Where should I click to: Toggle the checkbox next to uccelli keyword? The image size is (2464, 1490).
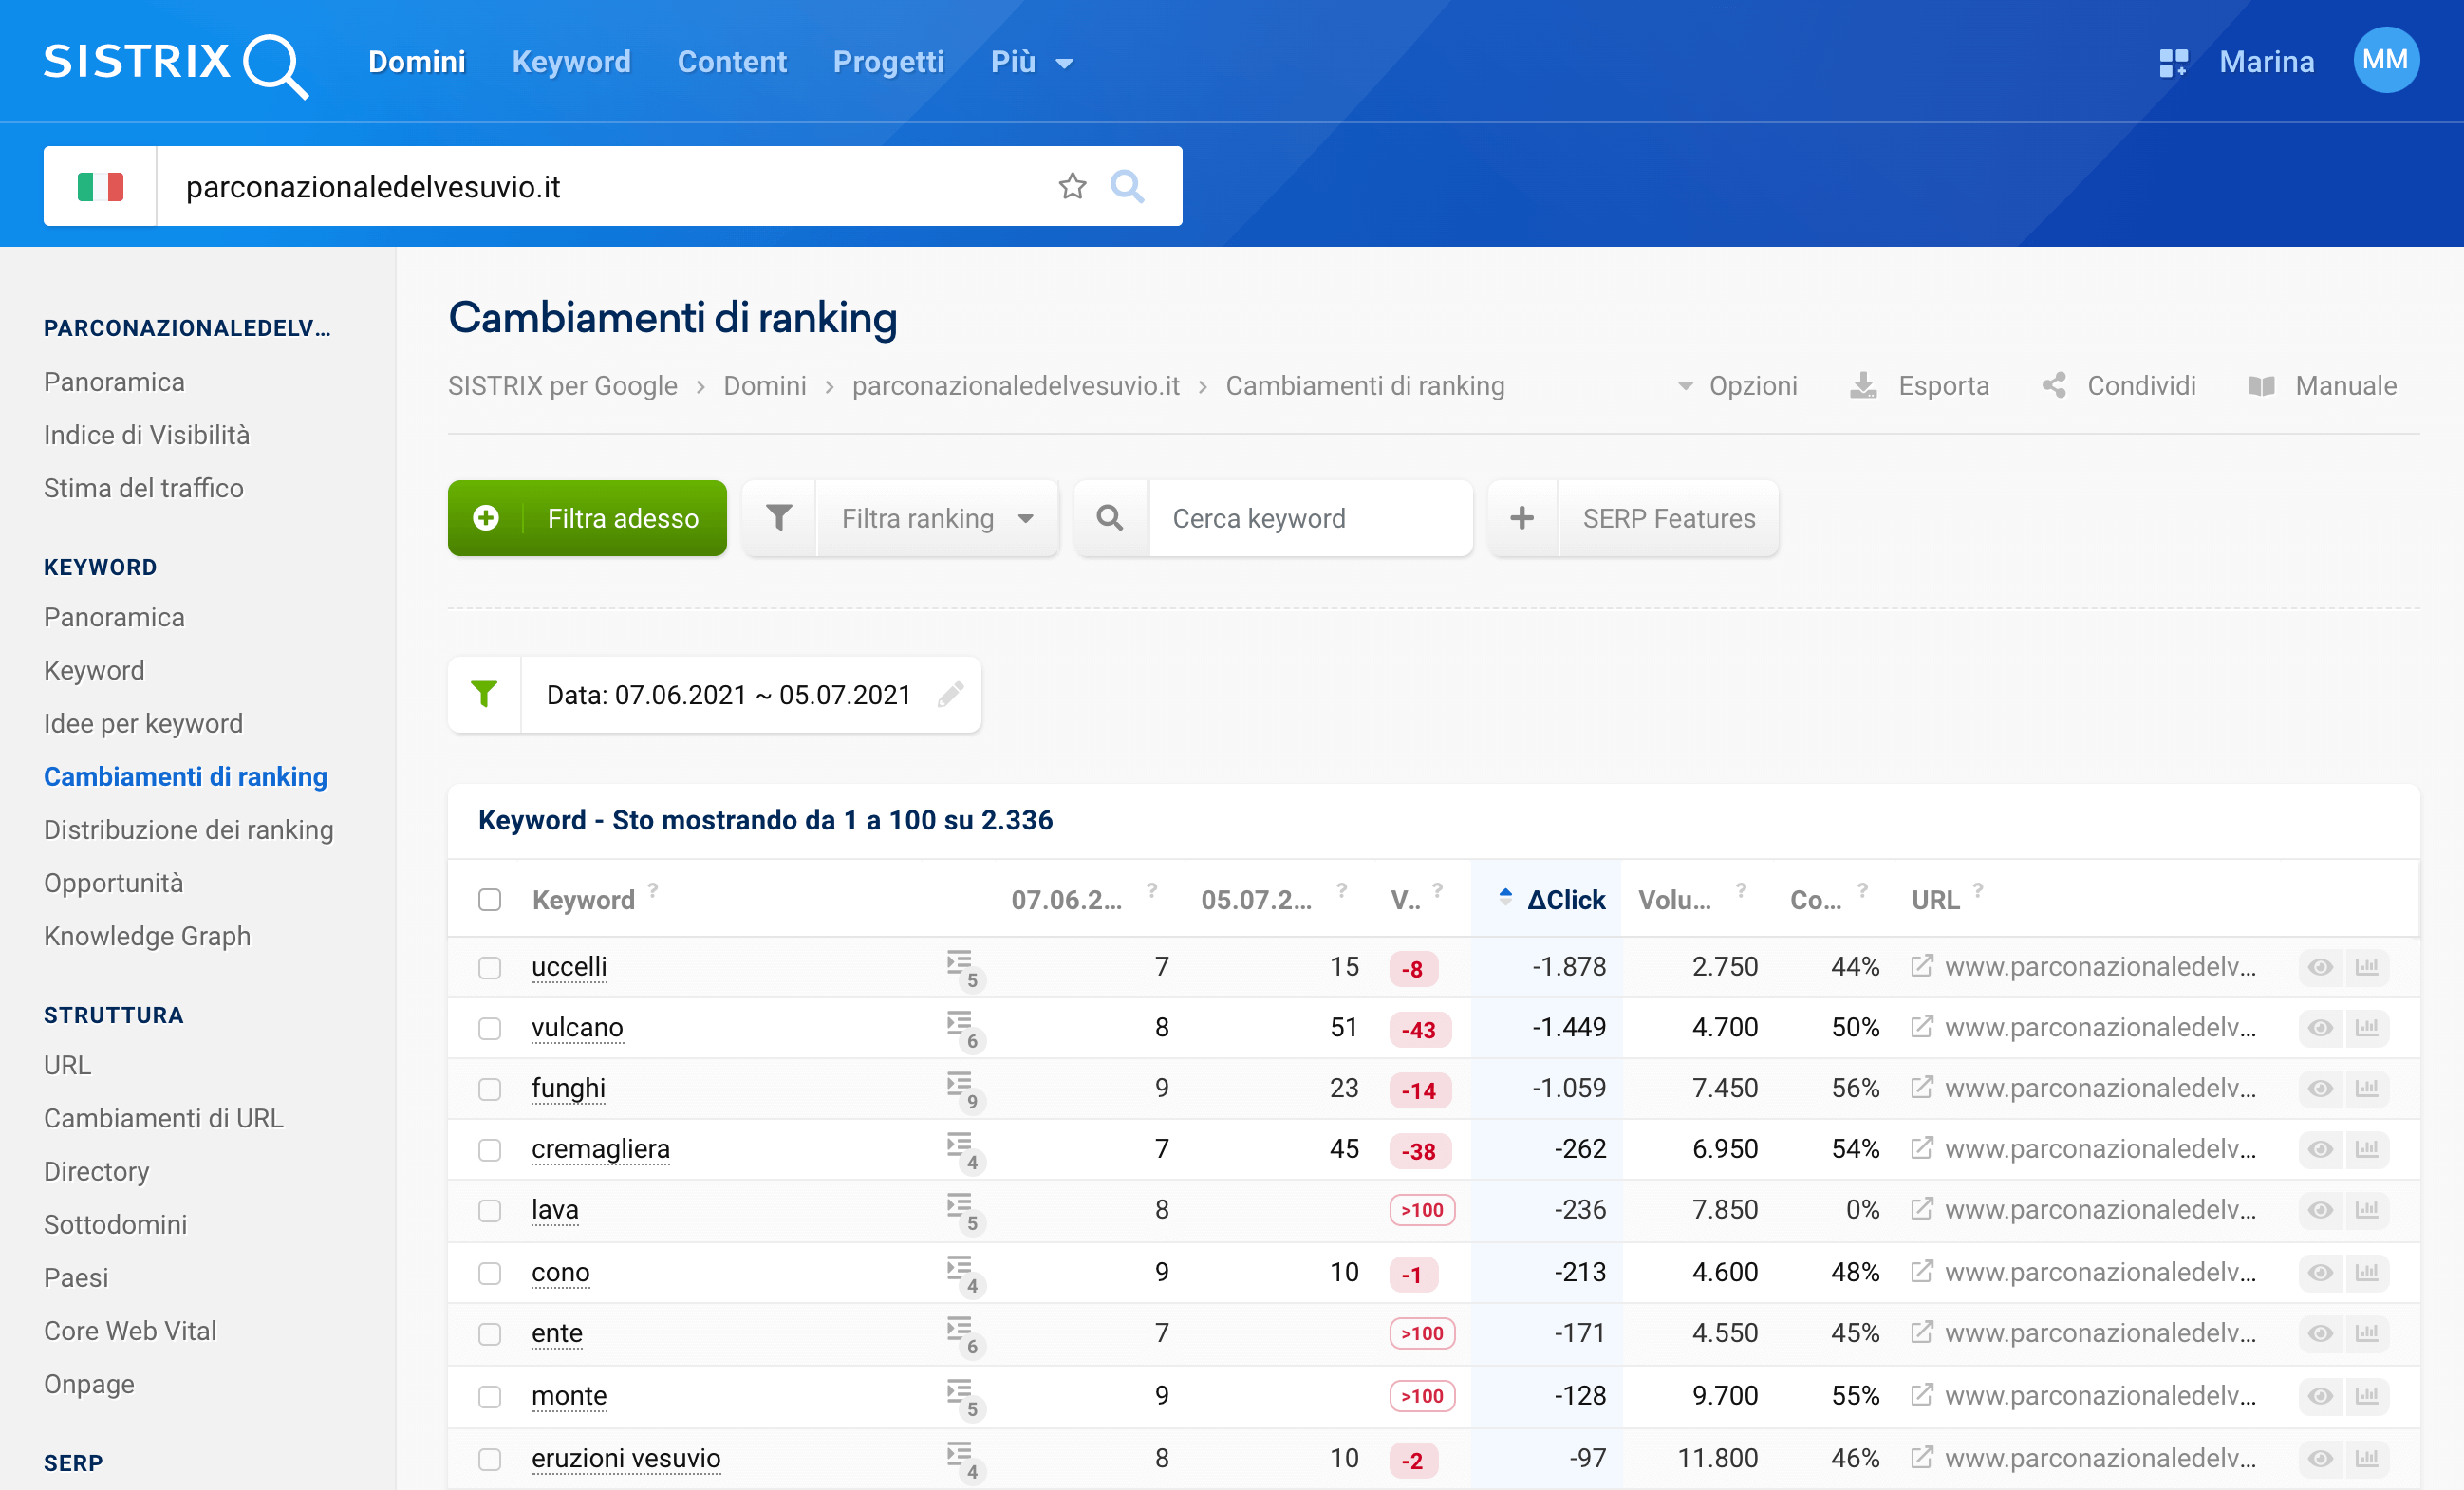[489, 967]
